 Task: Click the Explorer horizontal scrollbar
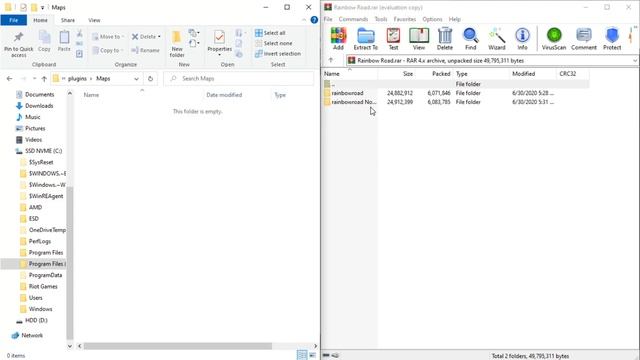(x=178, y=346)
